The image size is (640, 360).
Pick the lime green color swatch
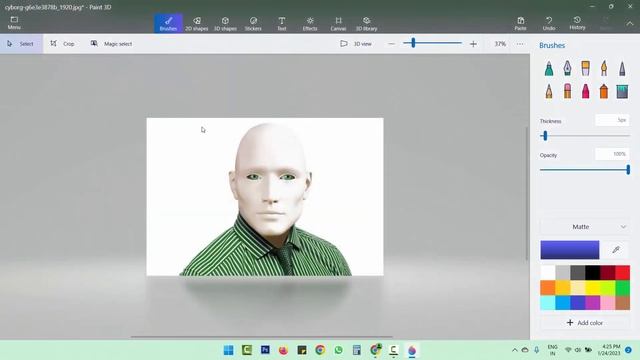608,288
